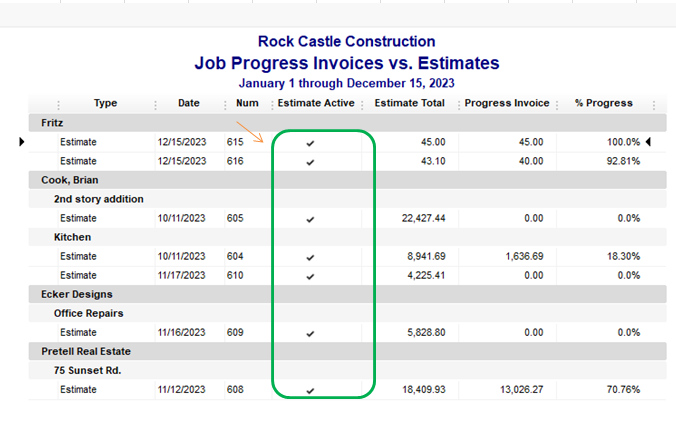Click the Estimate Total column header
The image size is (676, 424).
point(410,103)
